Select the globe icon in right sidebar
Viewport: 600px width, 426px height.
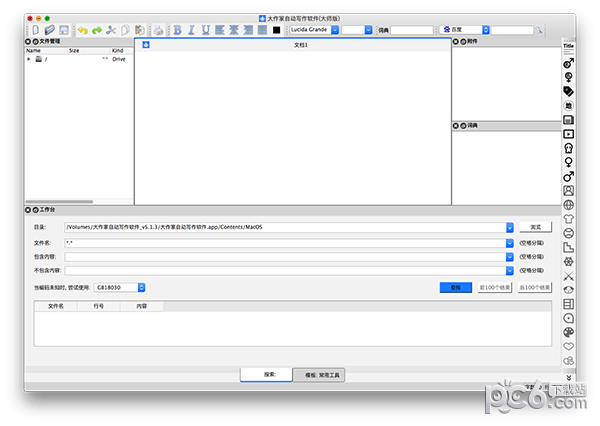pyautogui.click(x=569, y=205)
